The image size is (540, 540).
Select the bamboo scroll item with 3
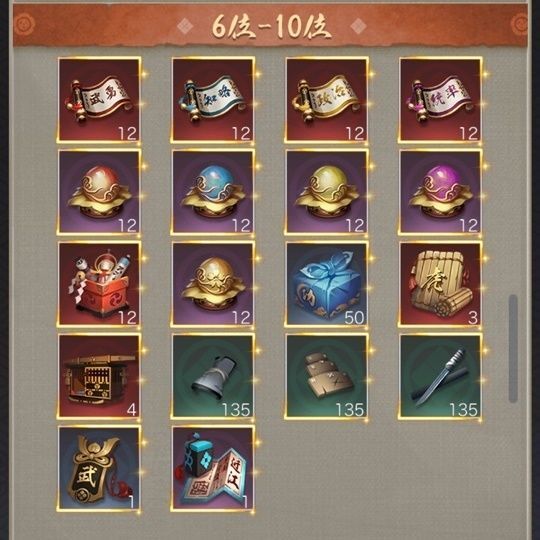(440, 284)
